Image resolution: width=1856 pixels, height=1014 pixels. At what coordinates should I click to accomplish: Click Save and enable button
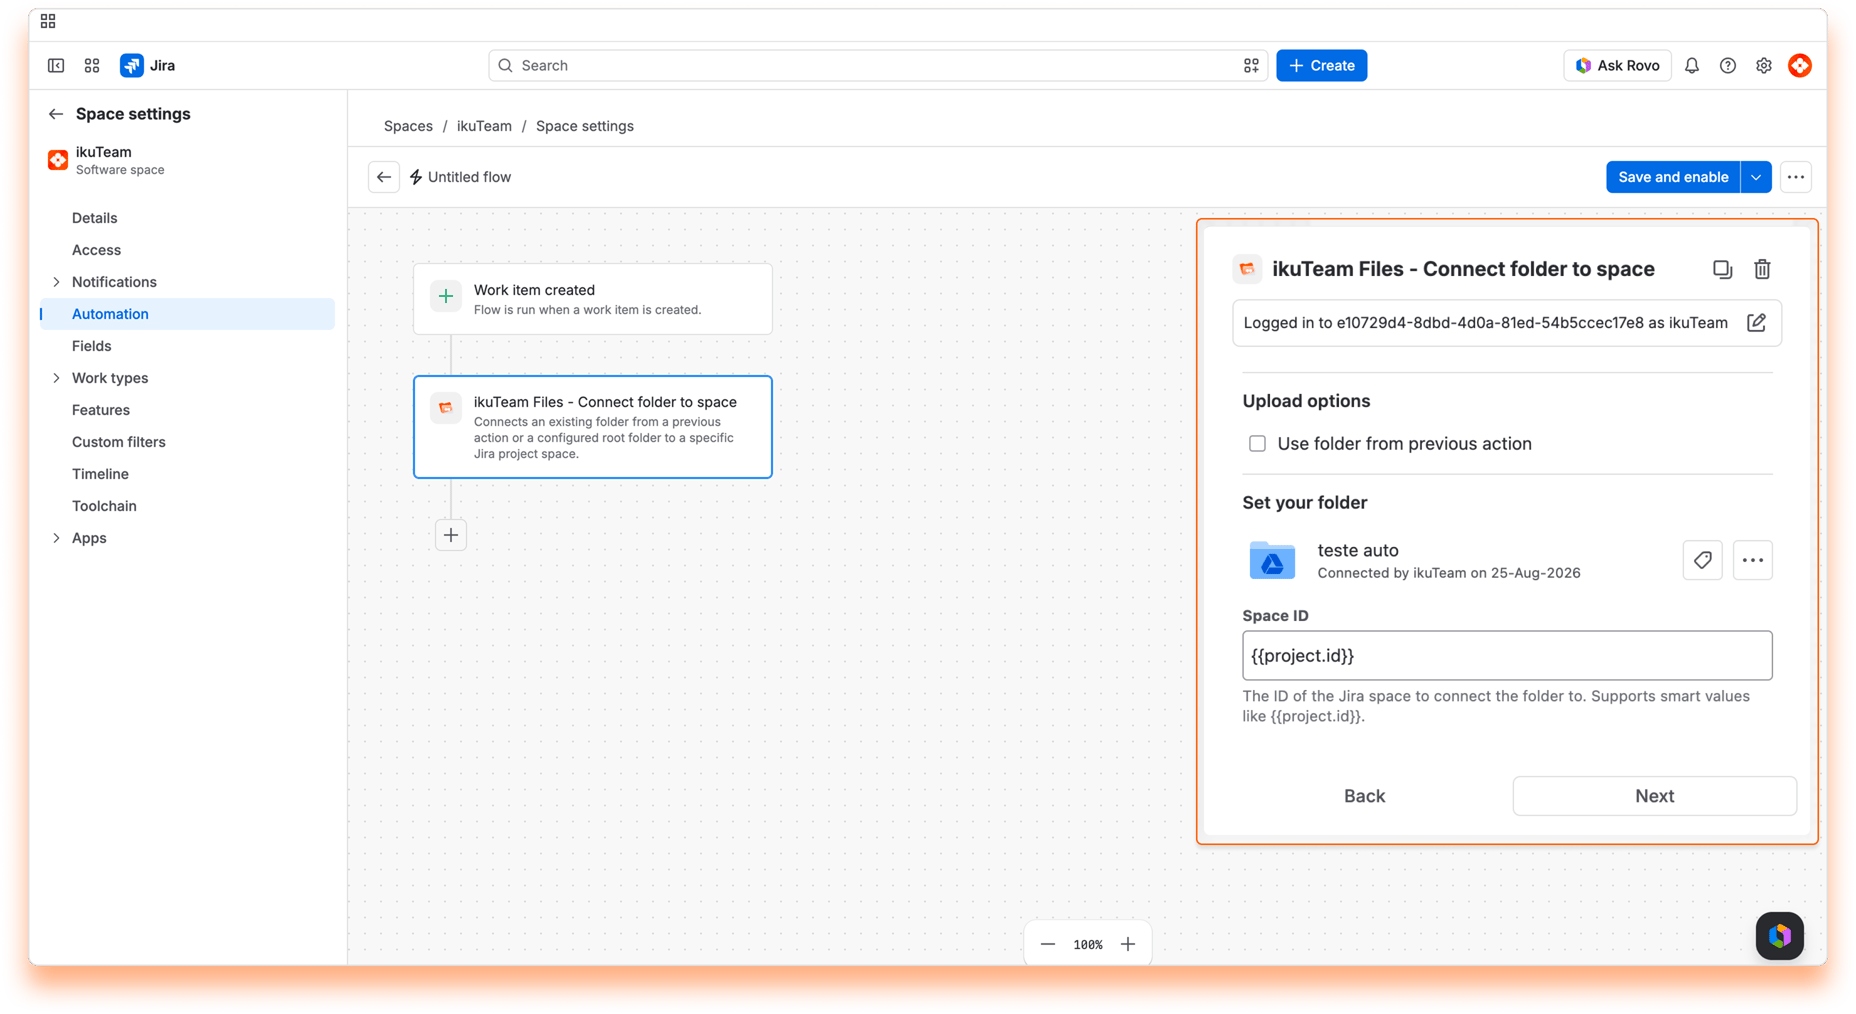click(1673, 177)
